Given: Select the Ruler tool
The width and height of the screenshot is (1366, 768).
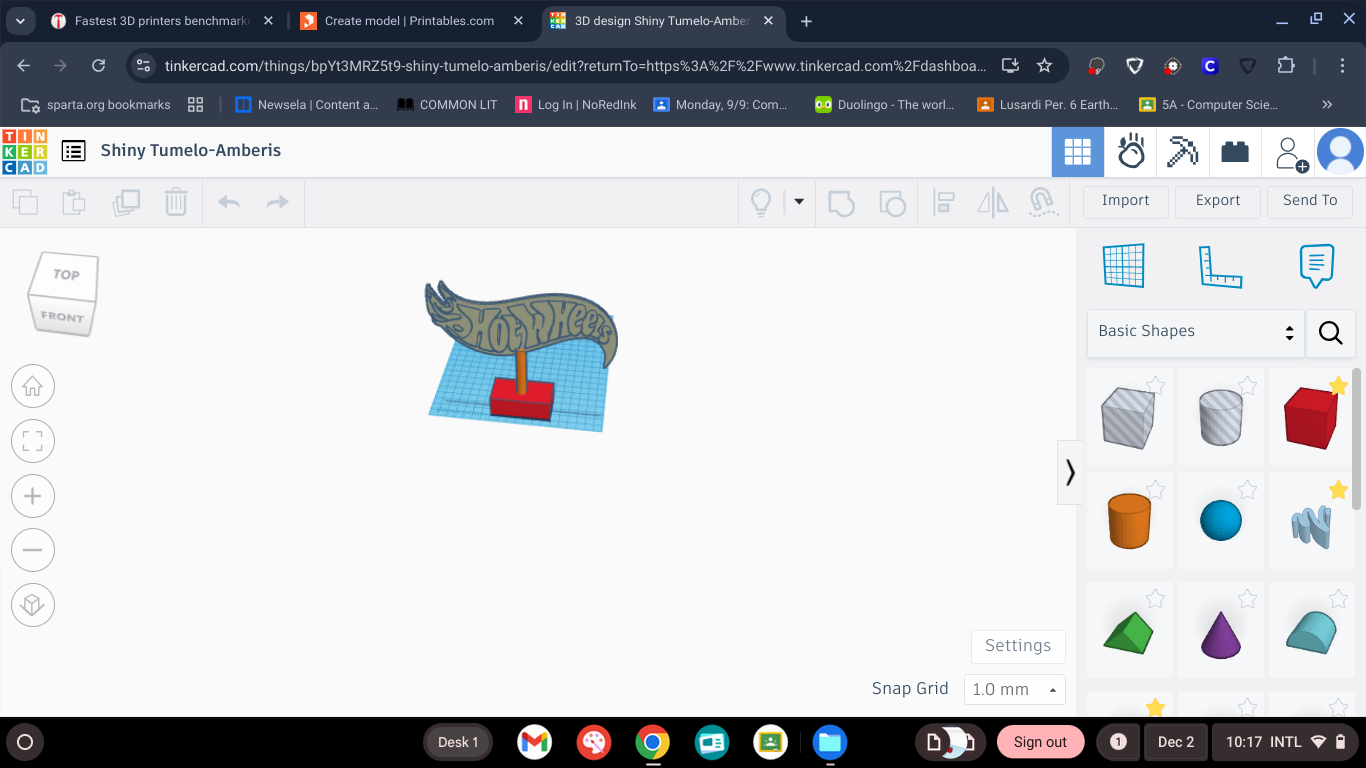Looking at the screenshot, I should (1219, 266).
